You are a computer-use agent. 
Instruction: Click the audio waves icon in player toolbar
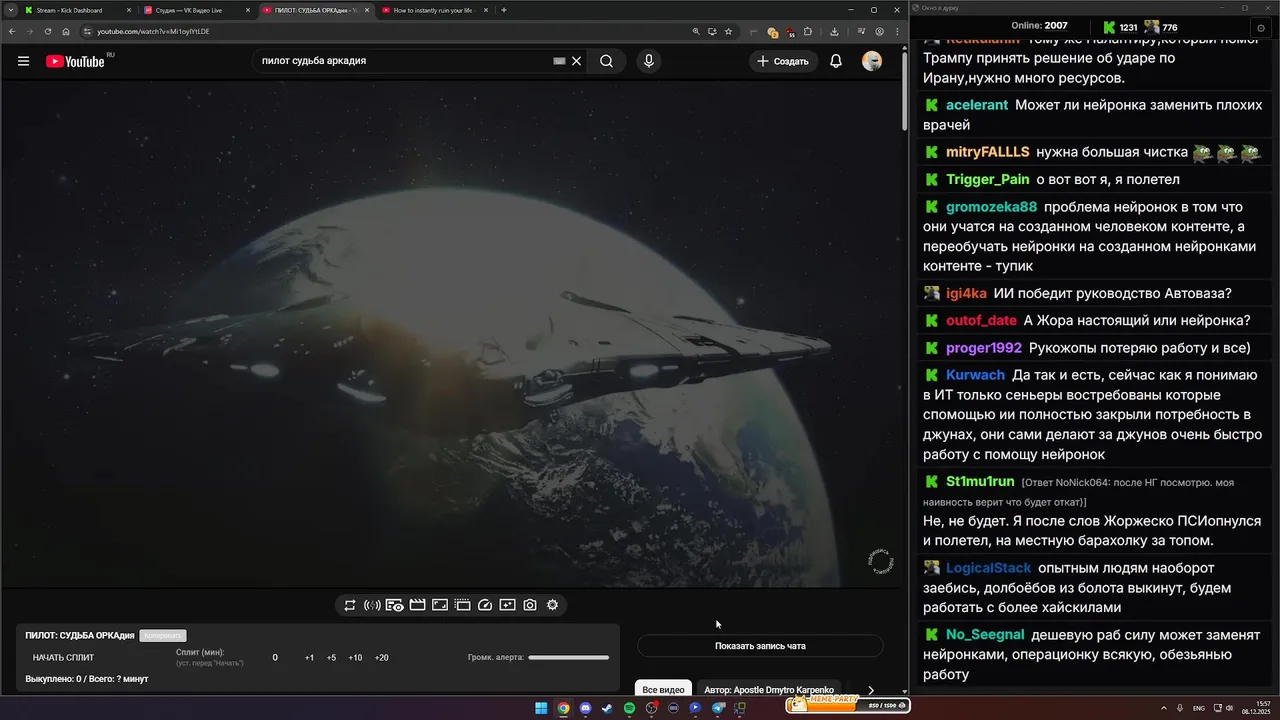(372, 605)
